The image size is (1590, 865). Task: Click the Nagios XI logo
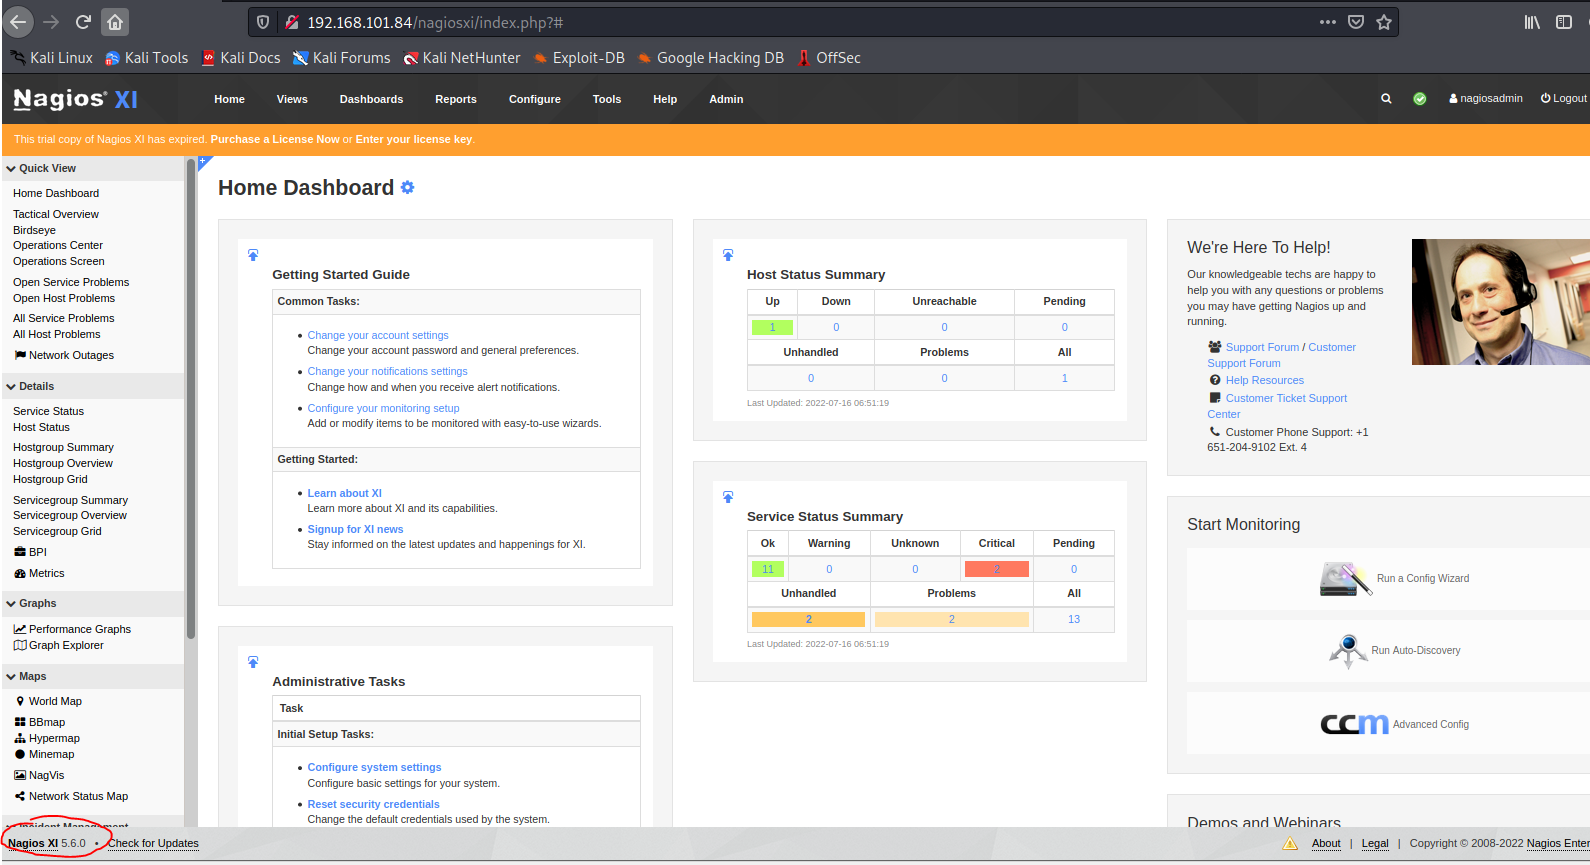[x=75, y=99]
